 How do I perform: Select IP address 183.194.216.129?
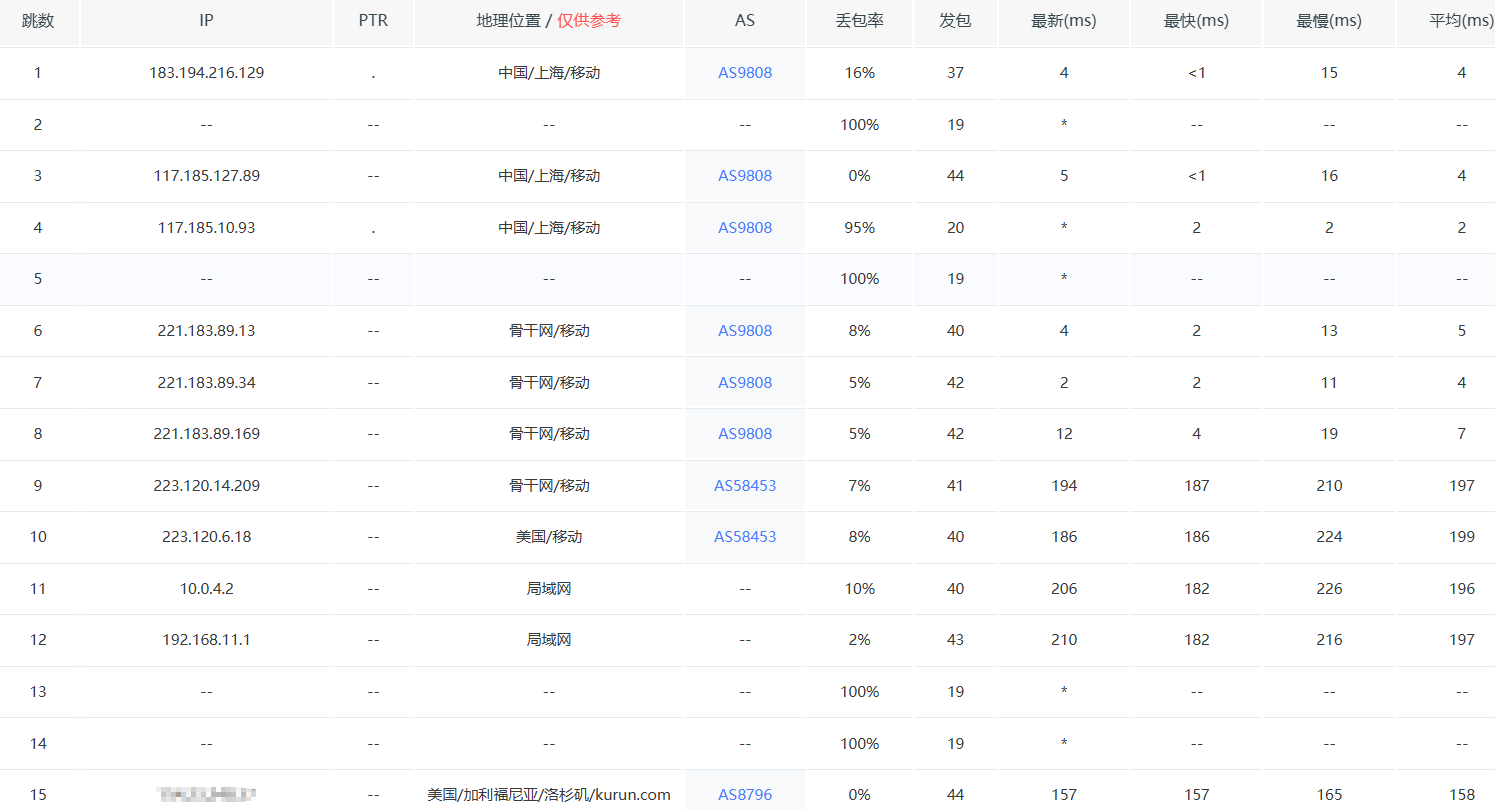[207, 73]
